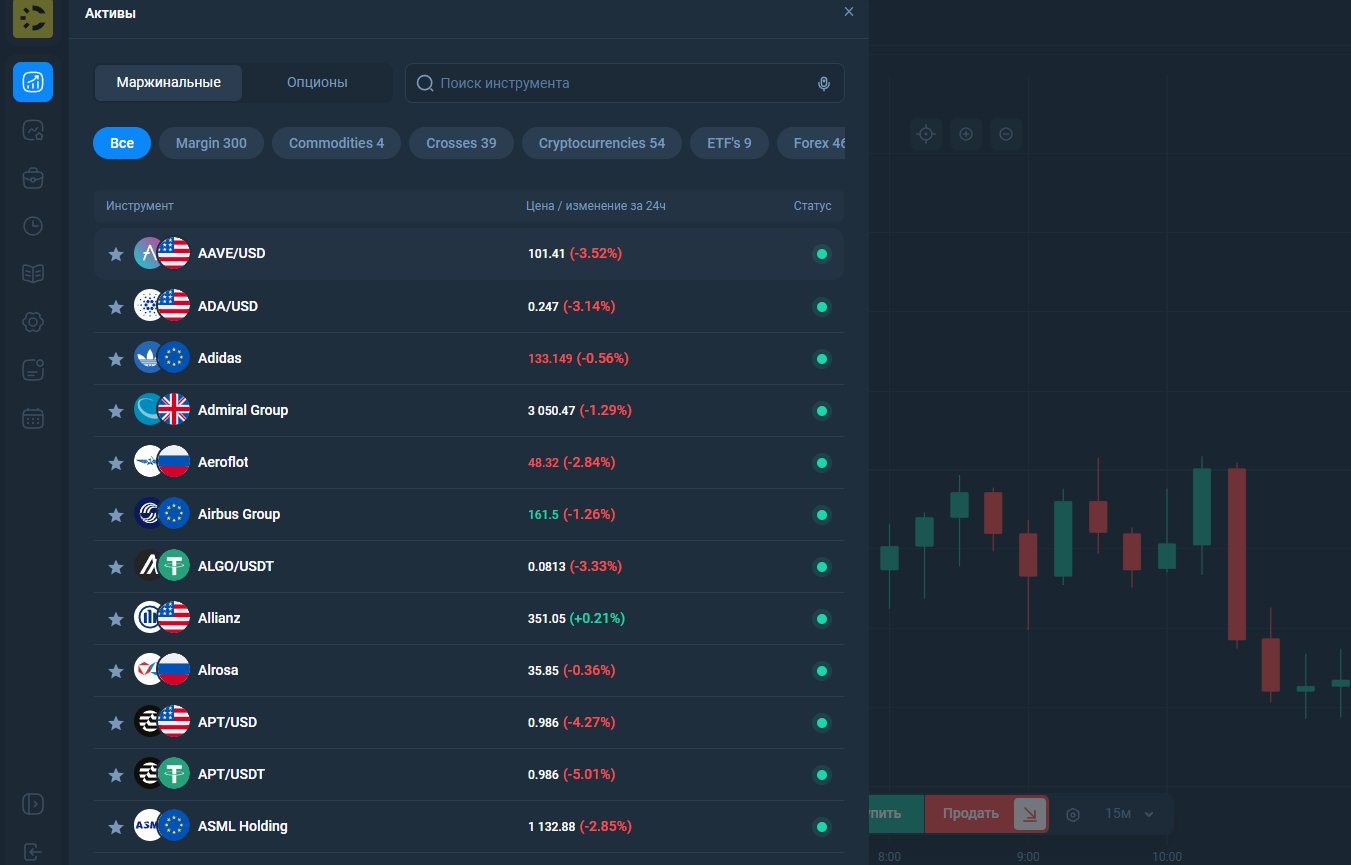
Task: Click the crosshair icon above chart
Action: click(926, 134)
